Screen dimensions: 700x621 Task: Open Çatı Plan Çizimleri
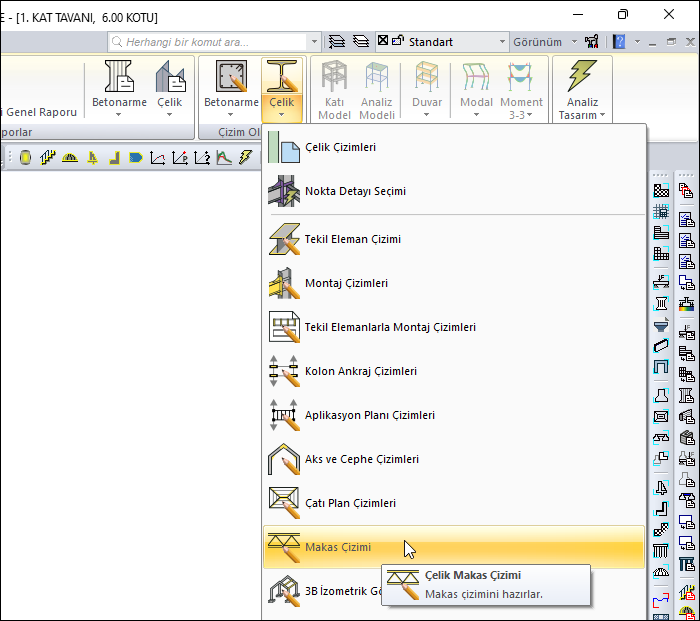pyautogui.click(x=454, y=503)
